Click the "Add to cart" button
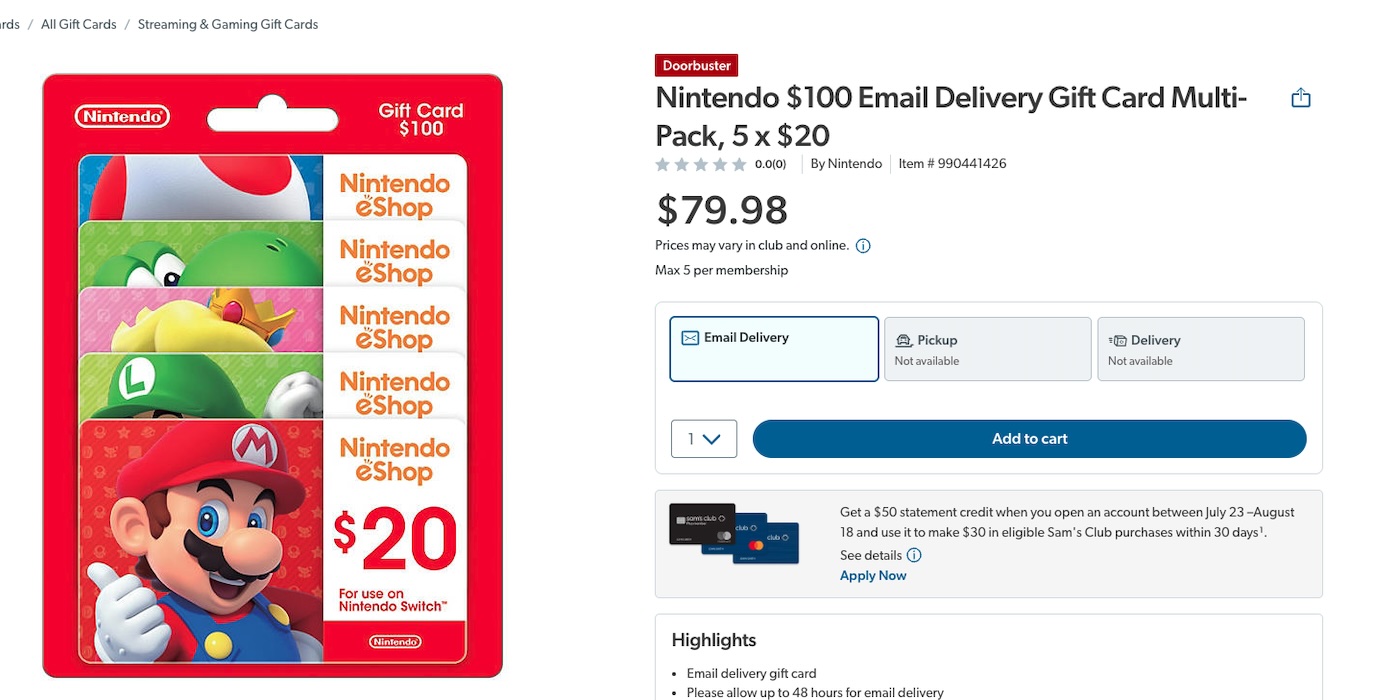1400x700 pixels. click(1029, 438)
